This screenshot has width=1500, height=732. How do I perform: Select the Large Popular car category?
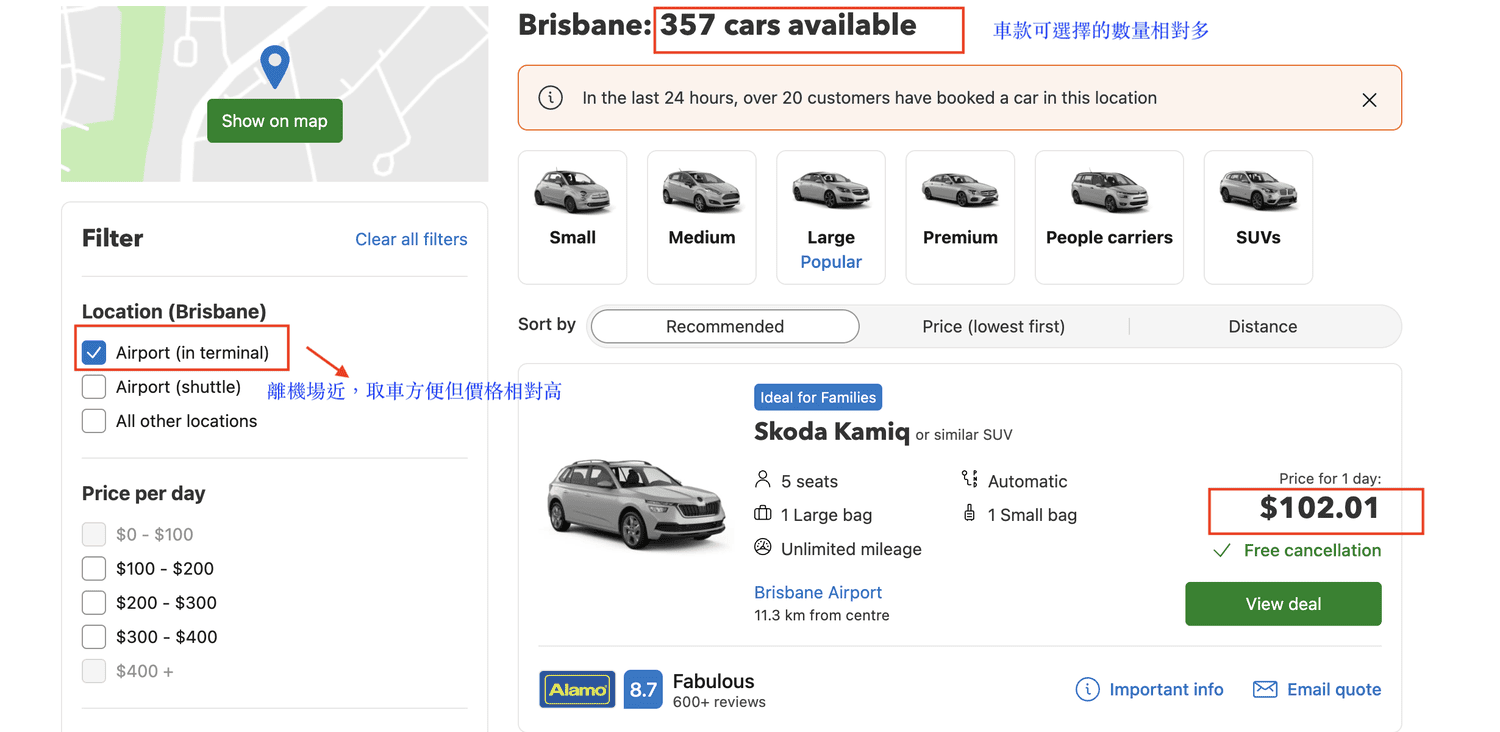[x=831, y=217]
